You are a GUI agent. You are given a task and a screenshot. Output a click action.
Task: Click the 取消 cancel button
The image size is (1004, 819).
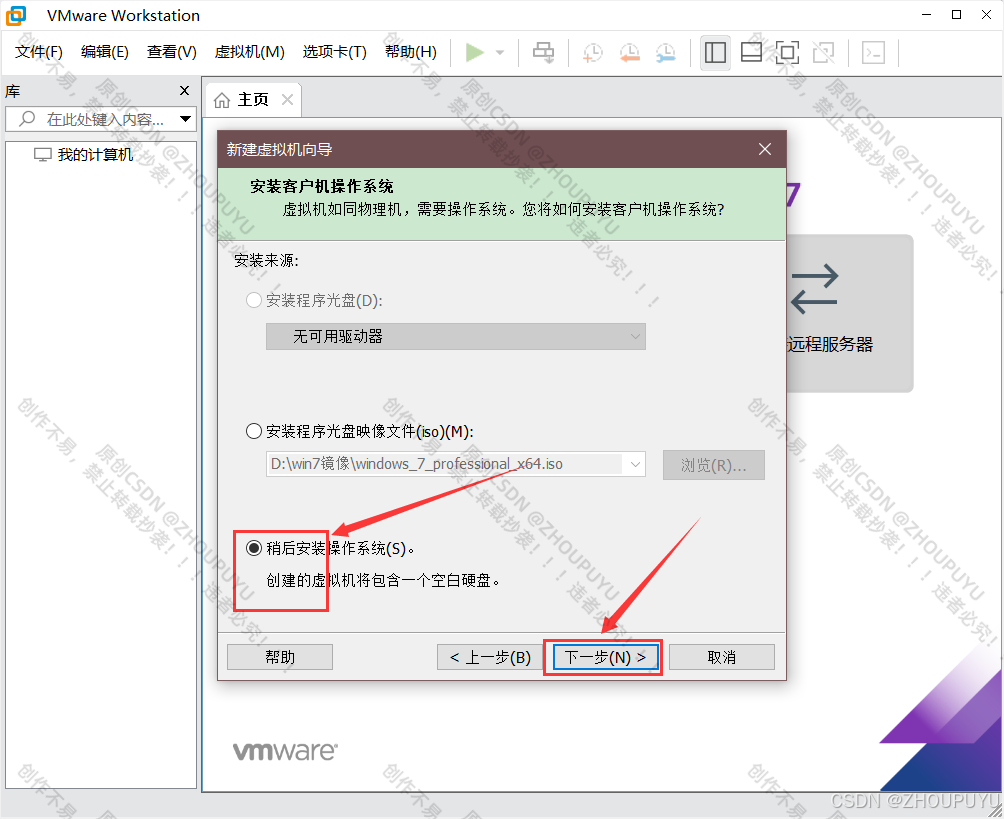(x=722, y=657)
